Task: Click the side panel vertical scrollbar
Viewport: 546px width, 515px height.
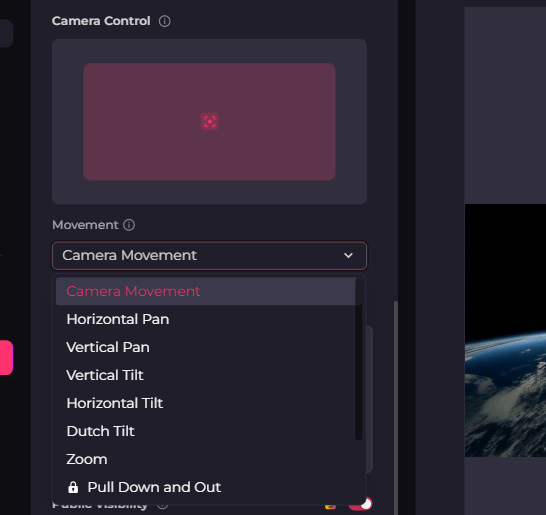Action: [396, 407]
